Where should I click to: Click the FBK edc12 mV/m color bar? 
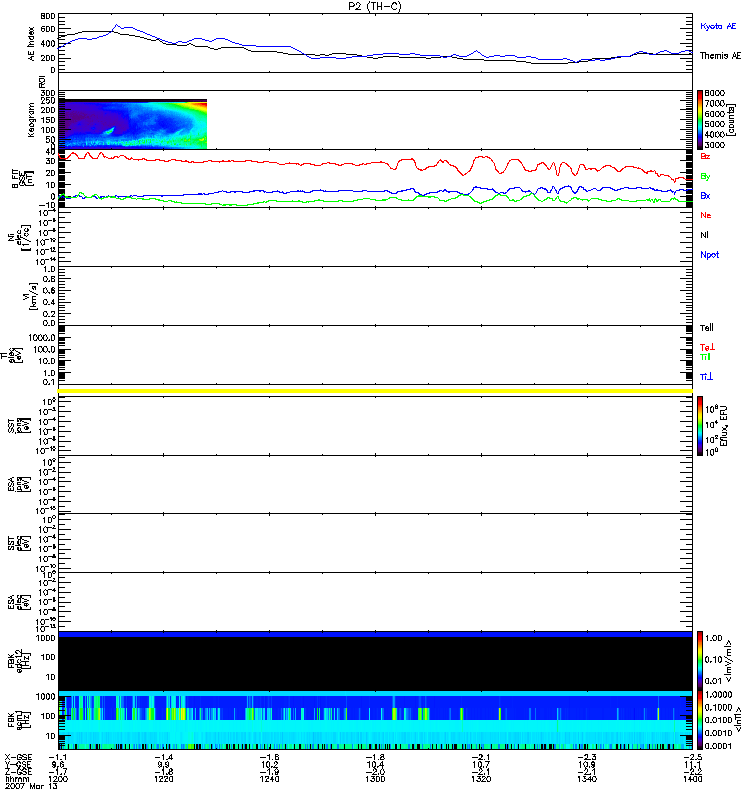[x=700, y=660]
